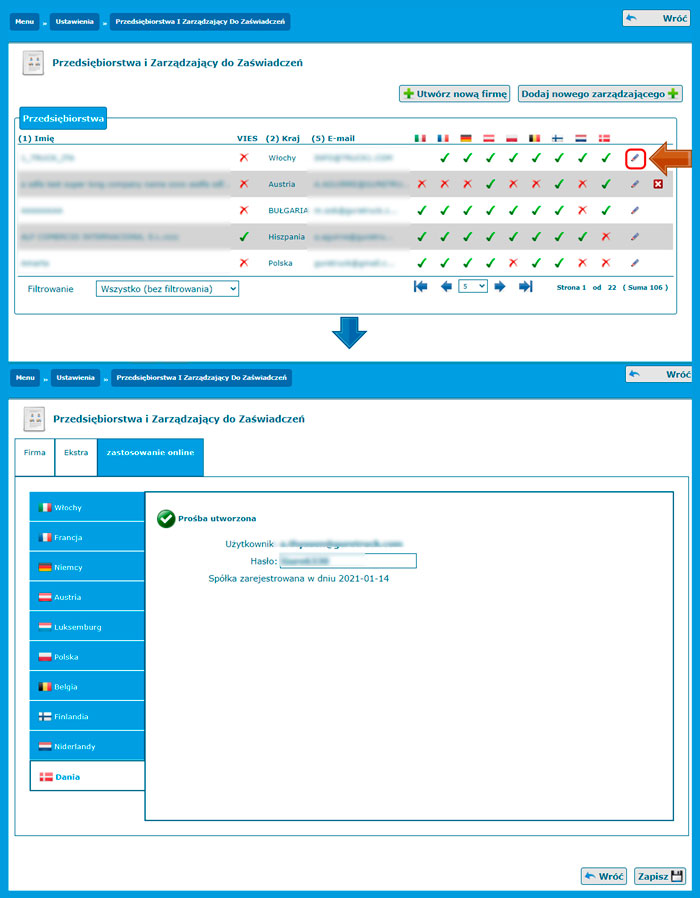This screenshot has height=898, width=700.
Task: Click document icon beside upper page title
Action: pyautogui.click(x=33, y=63)
